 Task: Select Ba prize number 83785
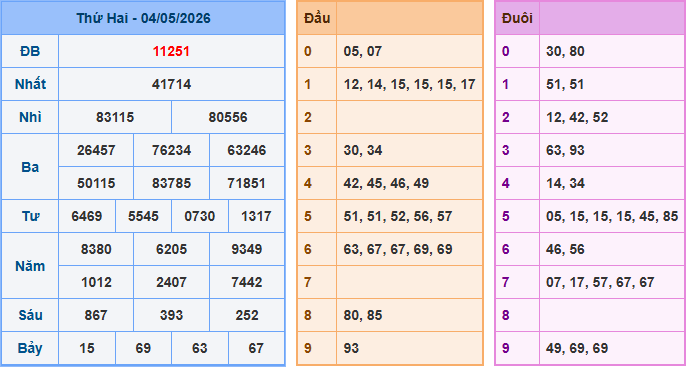click(x=172, y=183)
